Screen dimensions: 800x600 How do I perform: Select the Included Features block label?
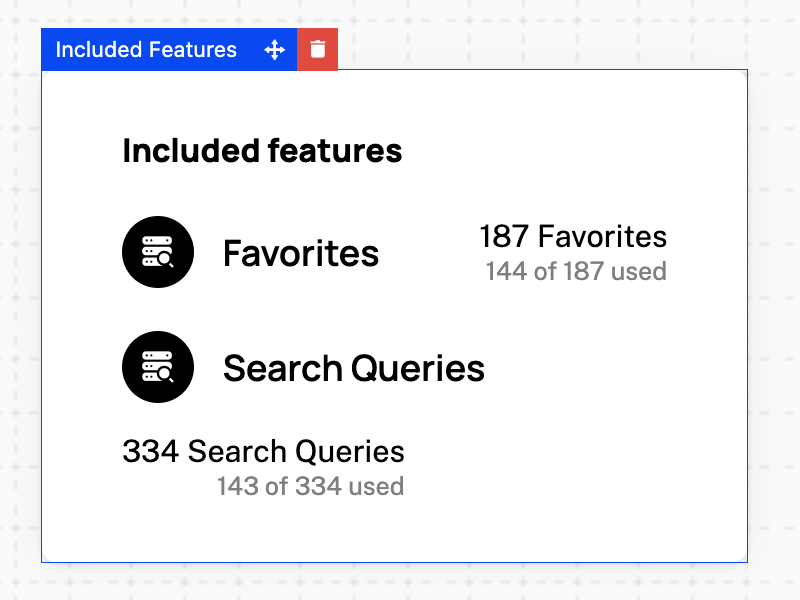145,49
